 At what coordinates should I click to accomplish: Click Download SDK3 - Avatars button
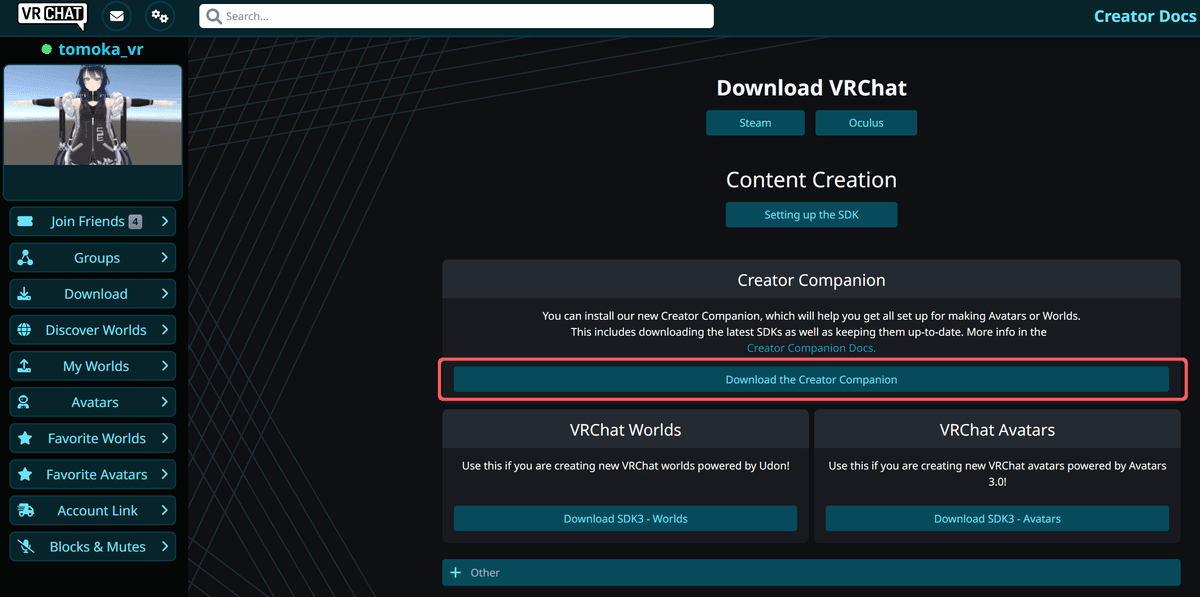(997, 518)
